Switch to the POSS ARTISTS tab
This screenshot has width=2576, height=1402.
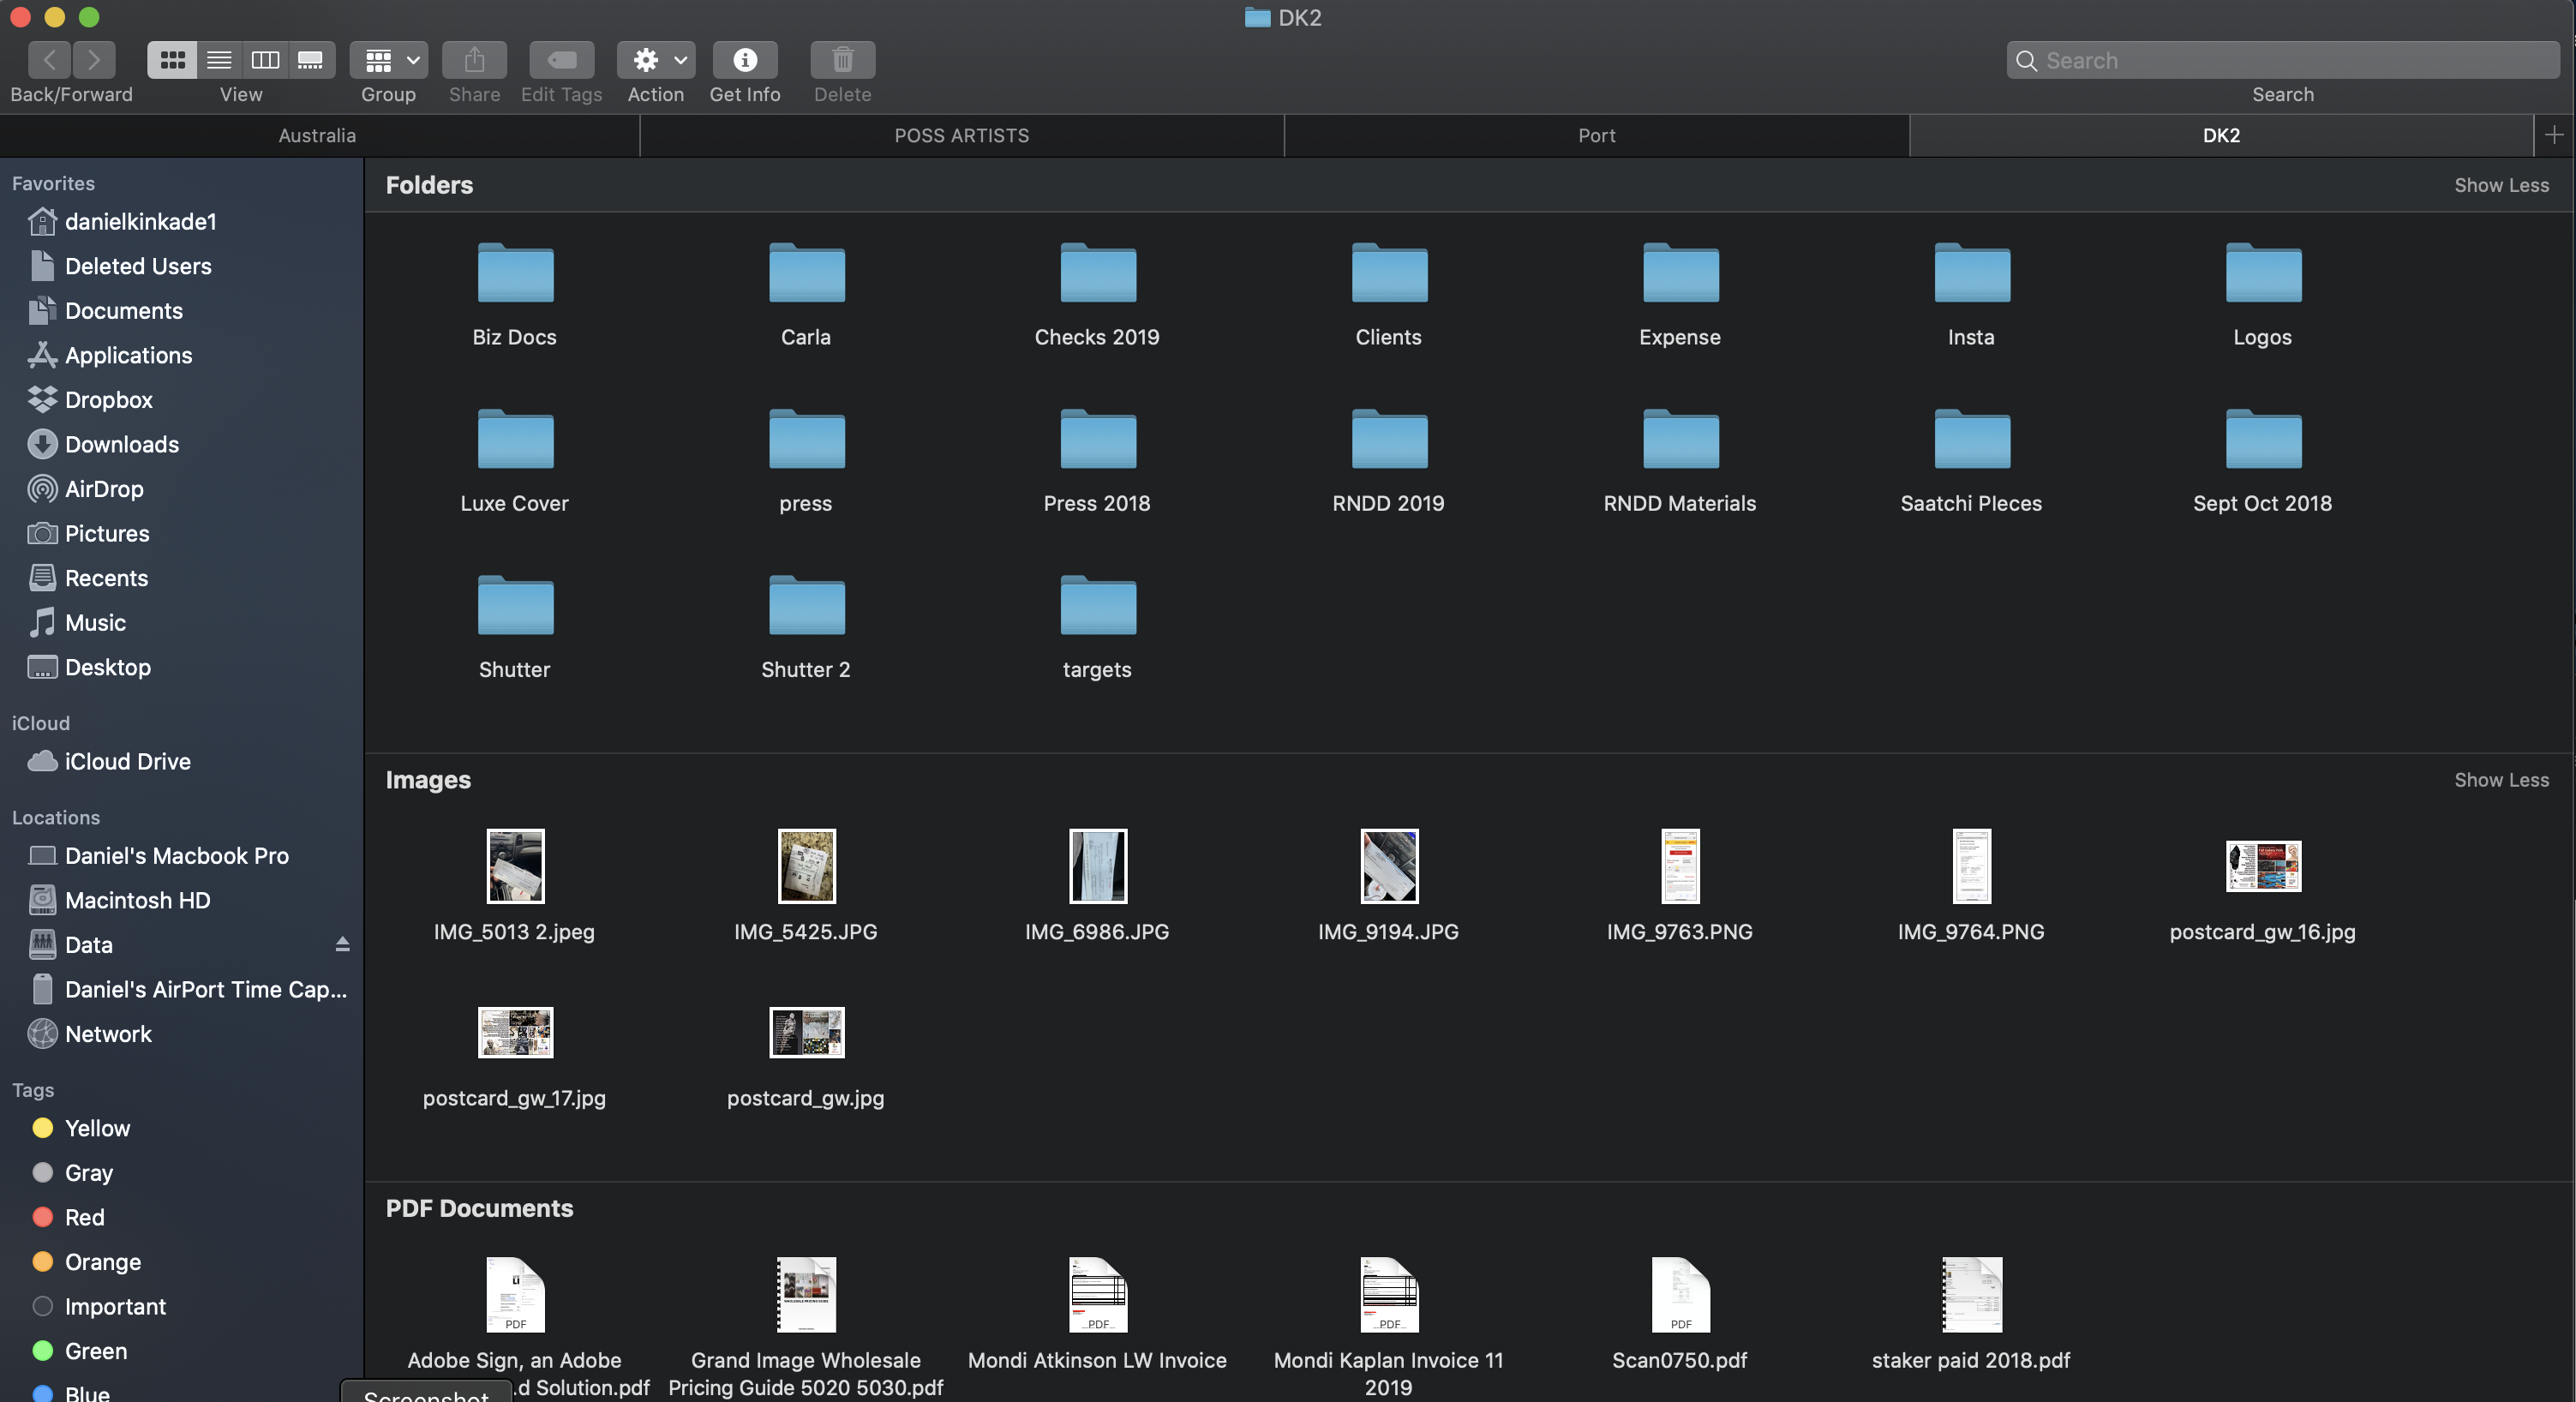pos(961,135)
